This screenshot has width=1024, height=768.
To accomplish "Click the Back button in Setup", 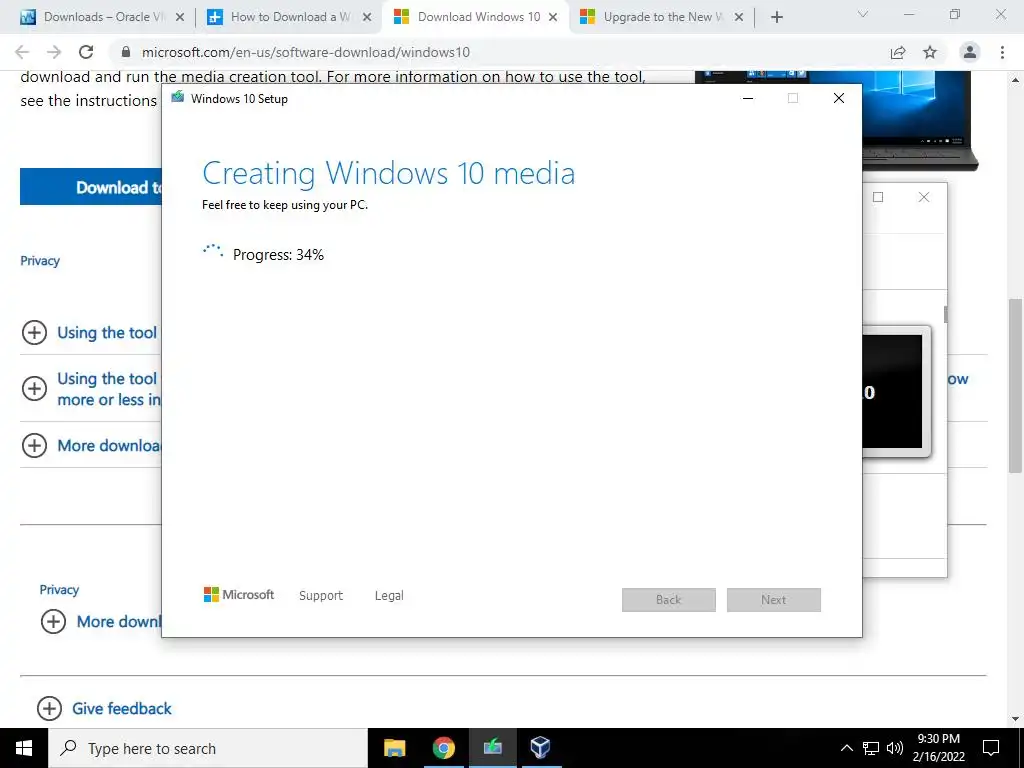I will (669, 600).
